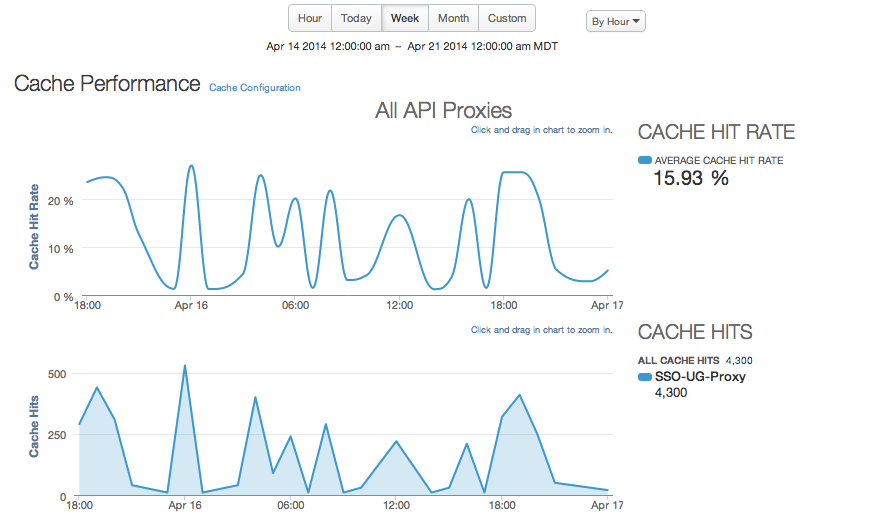Click the 12:00 label under Cache Hit Rate chart

click(x=400, y=305)
